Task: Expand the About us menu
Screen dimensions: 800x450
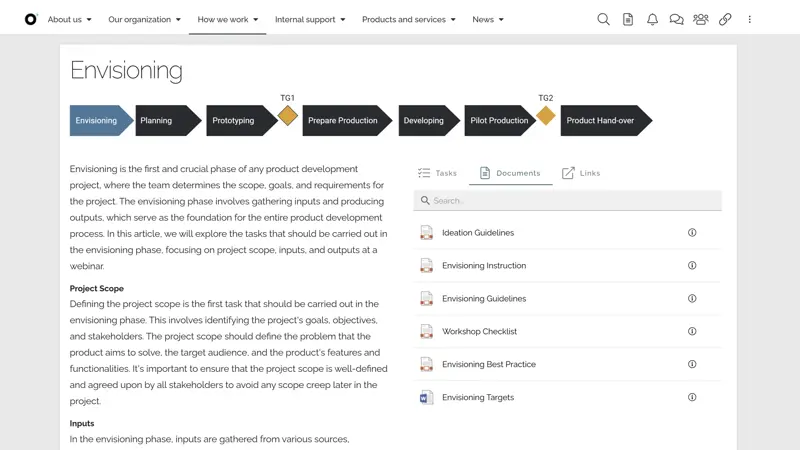Action: [69, 19]
